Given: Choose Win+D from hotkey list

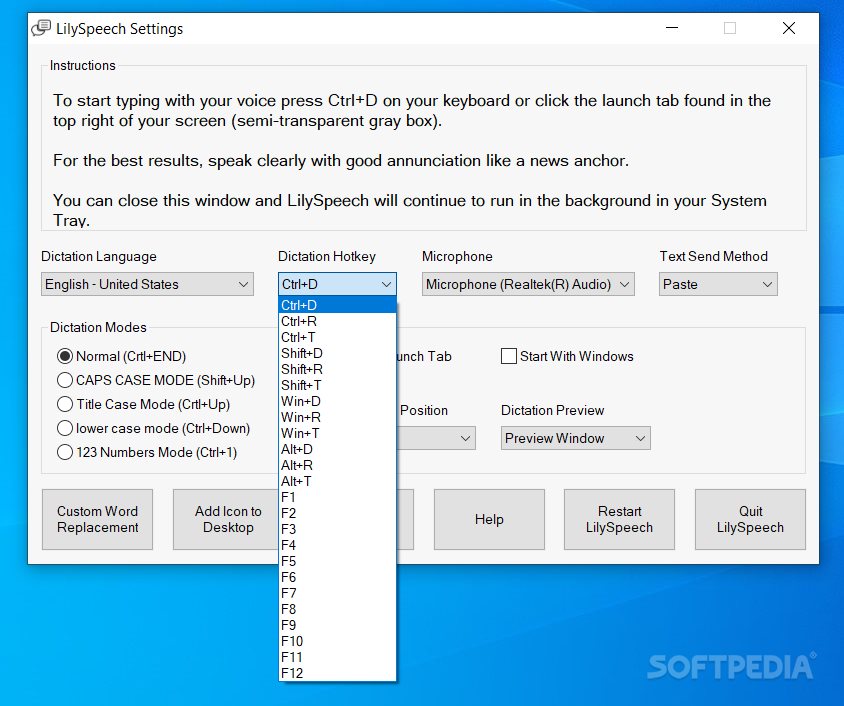Looking at the screenshot, I should (x=337, y=401).
